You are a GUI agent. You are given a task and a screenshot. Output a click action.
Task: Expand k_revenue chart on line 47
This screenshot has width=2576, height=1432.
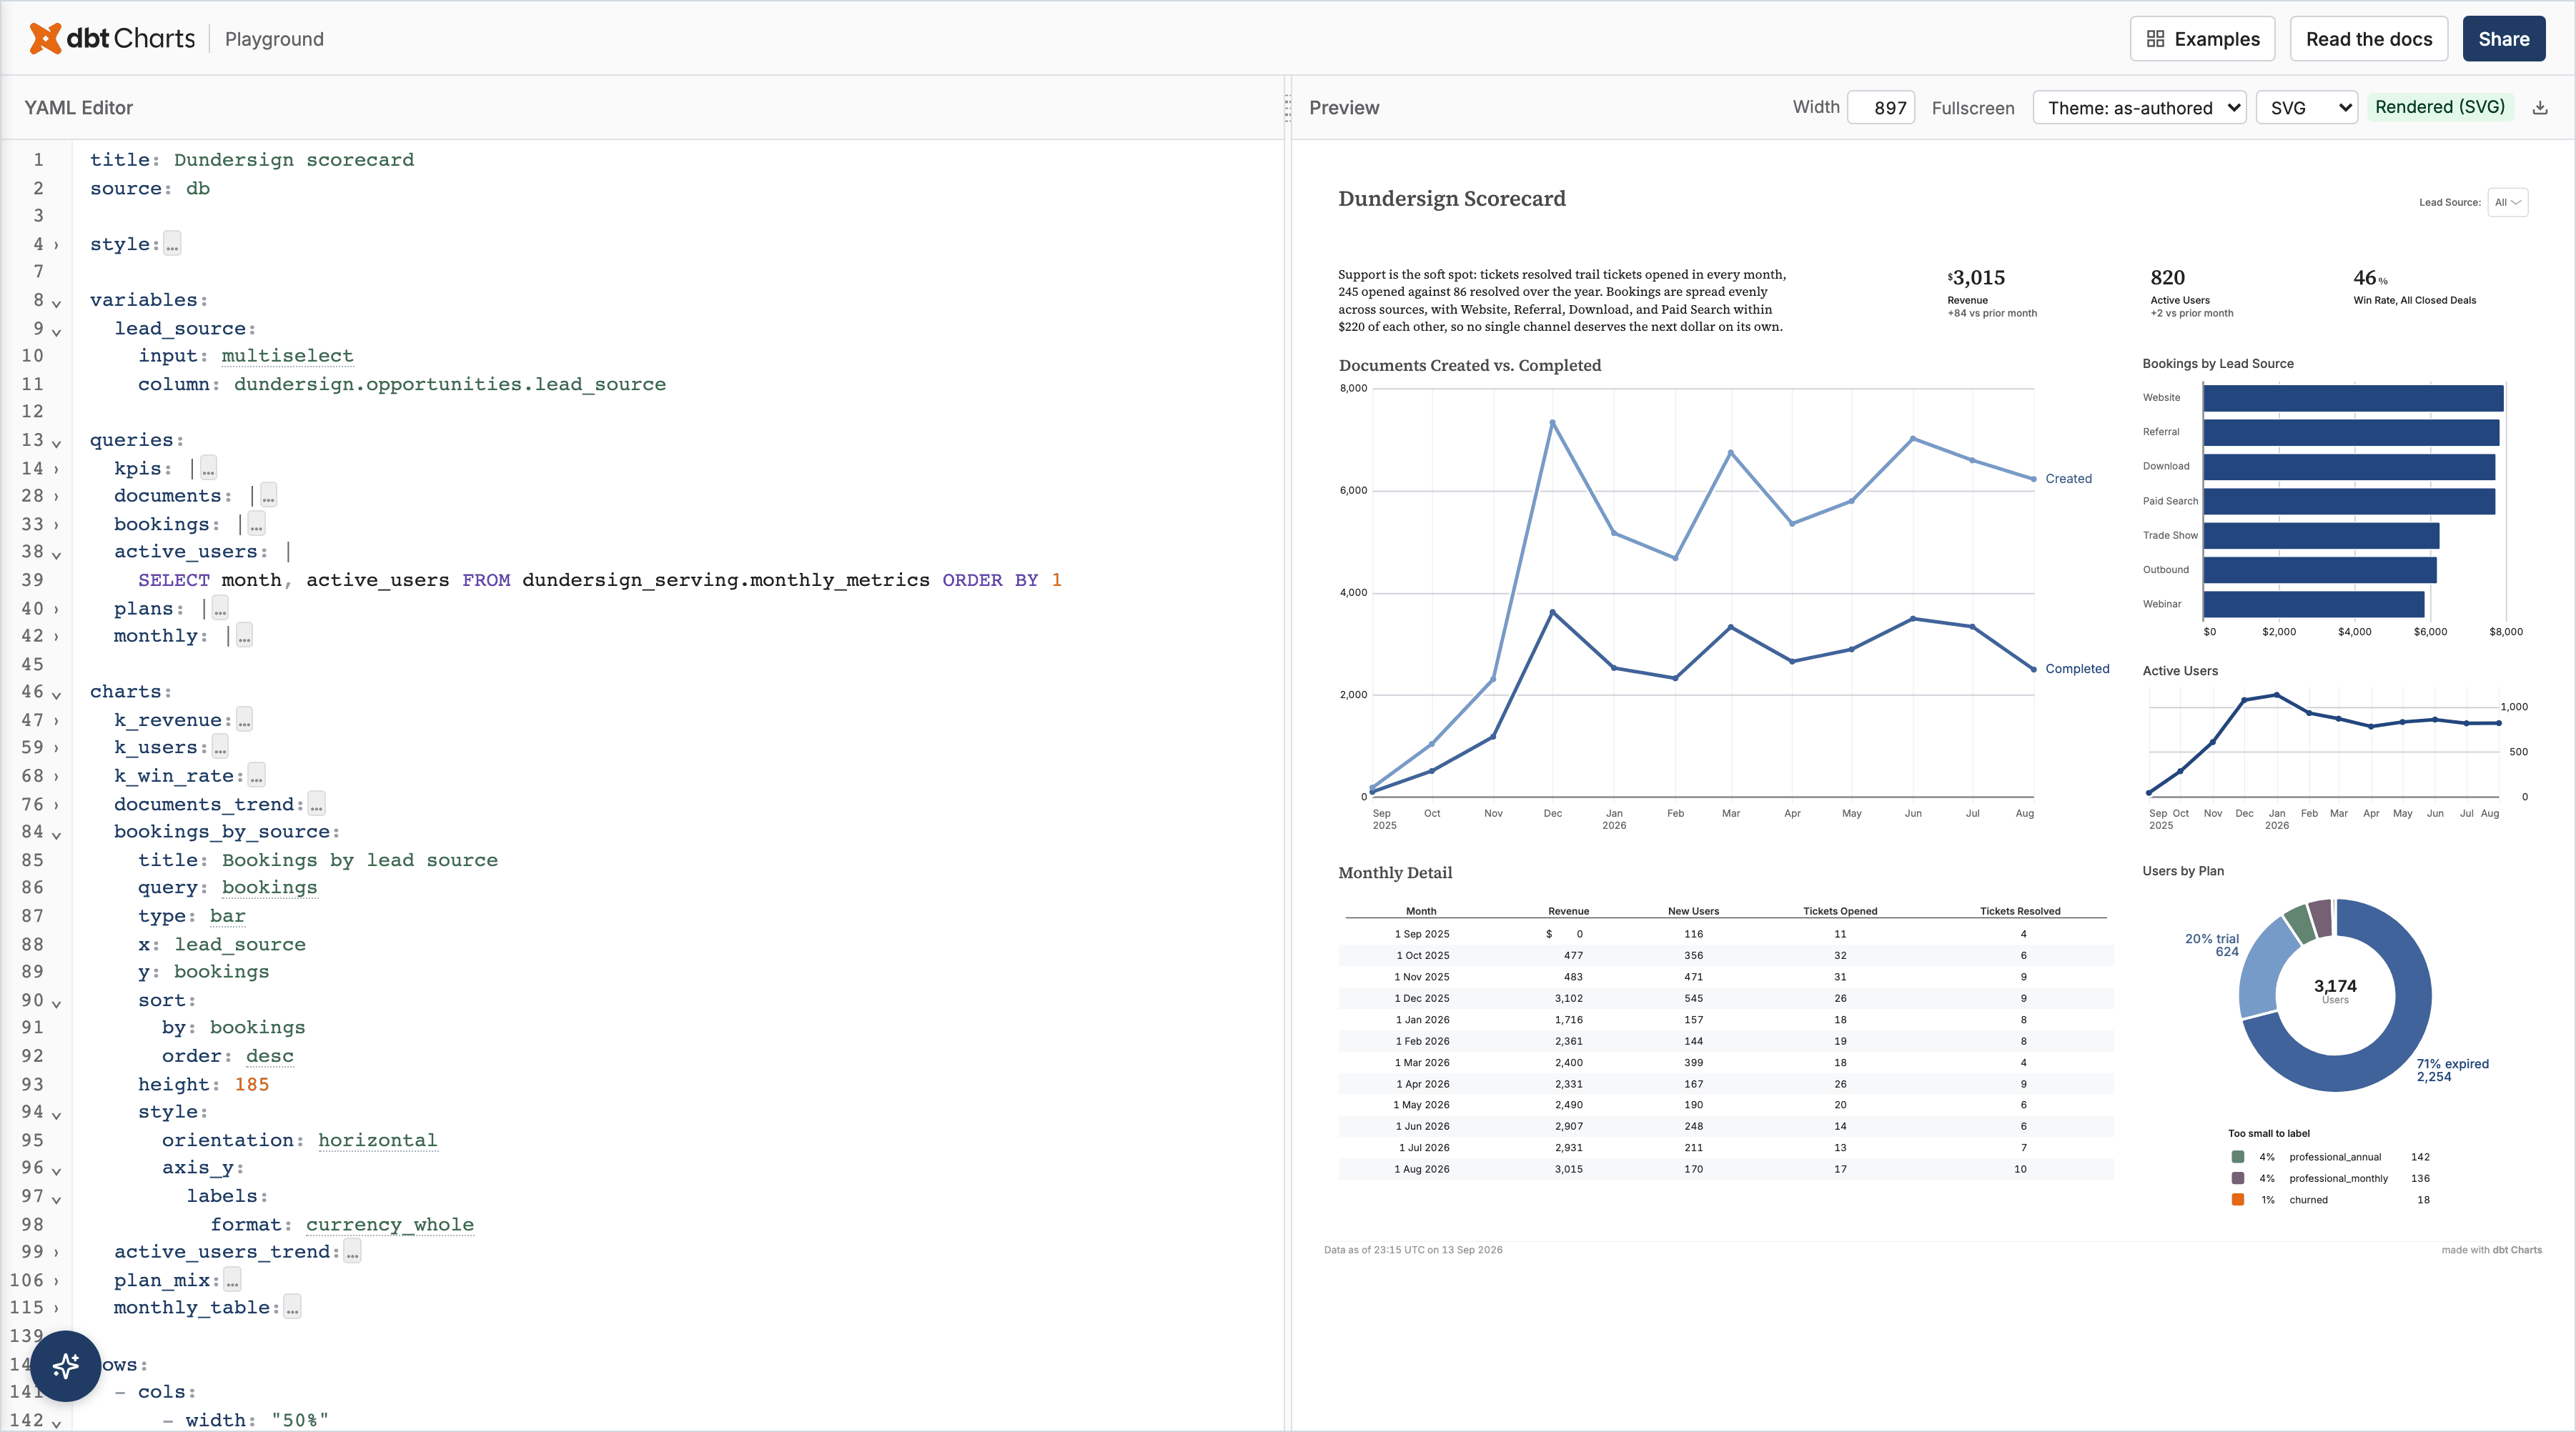(56, 721)
